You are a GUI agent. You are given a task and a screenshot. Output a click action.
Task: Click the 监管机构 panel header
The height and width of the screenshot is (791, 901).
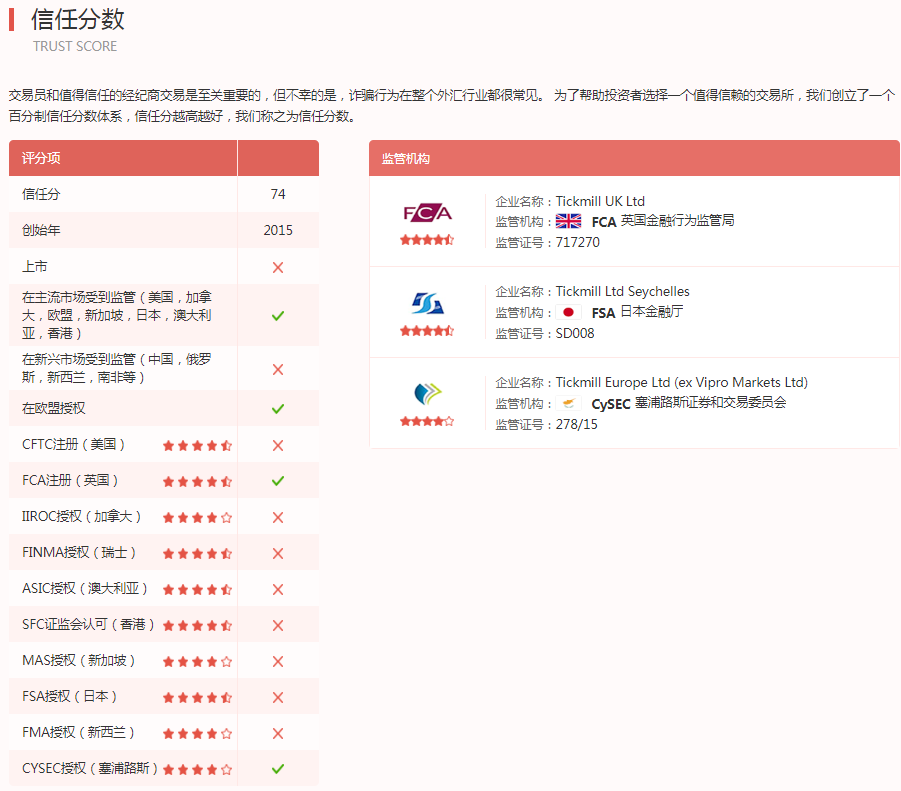[634, 158]
